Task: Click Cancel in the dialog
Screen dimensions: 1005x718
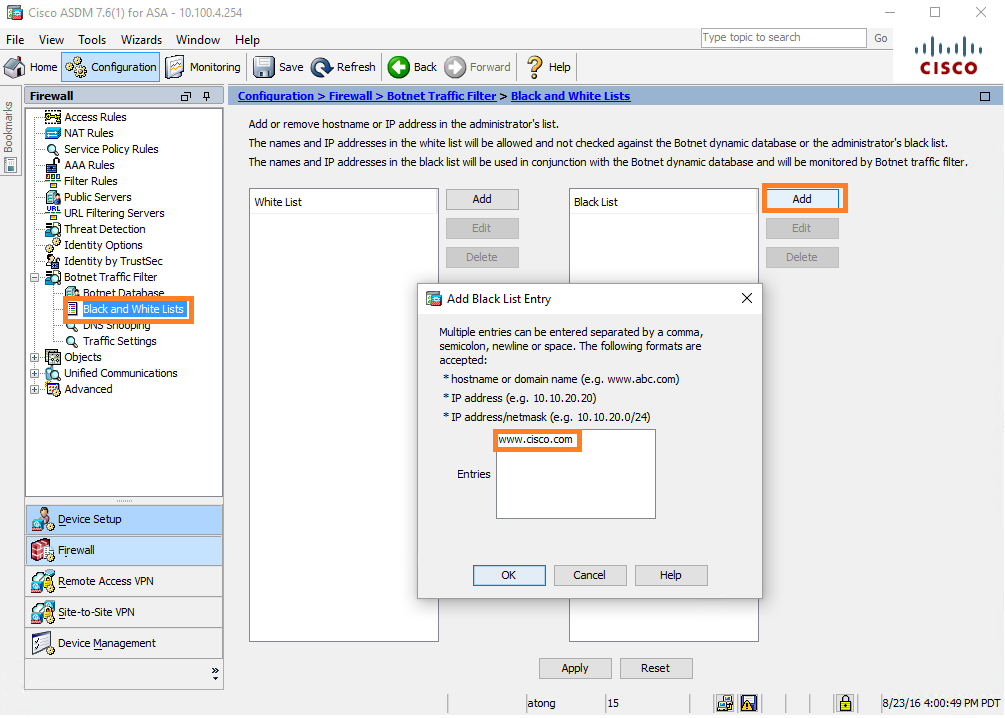Action: 589,575
